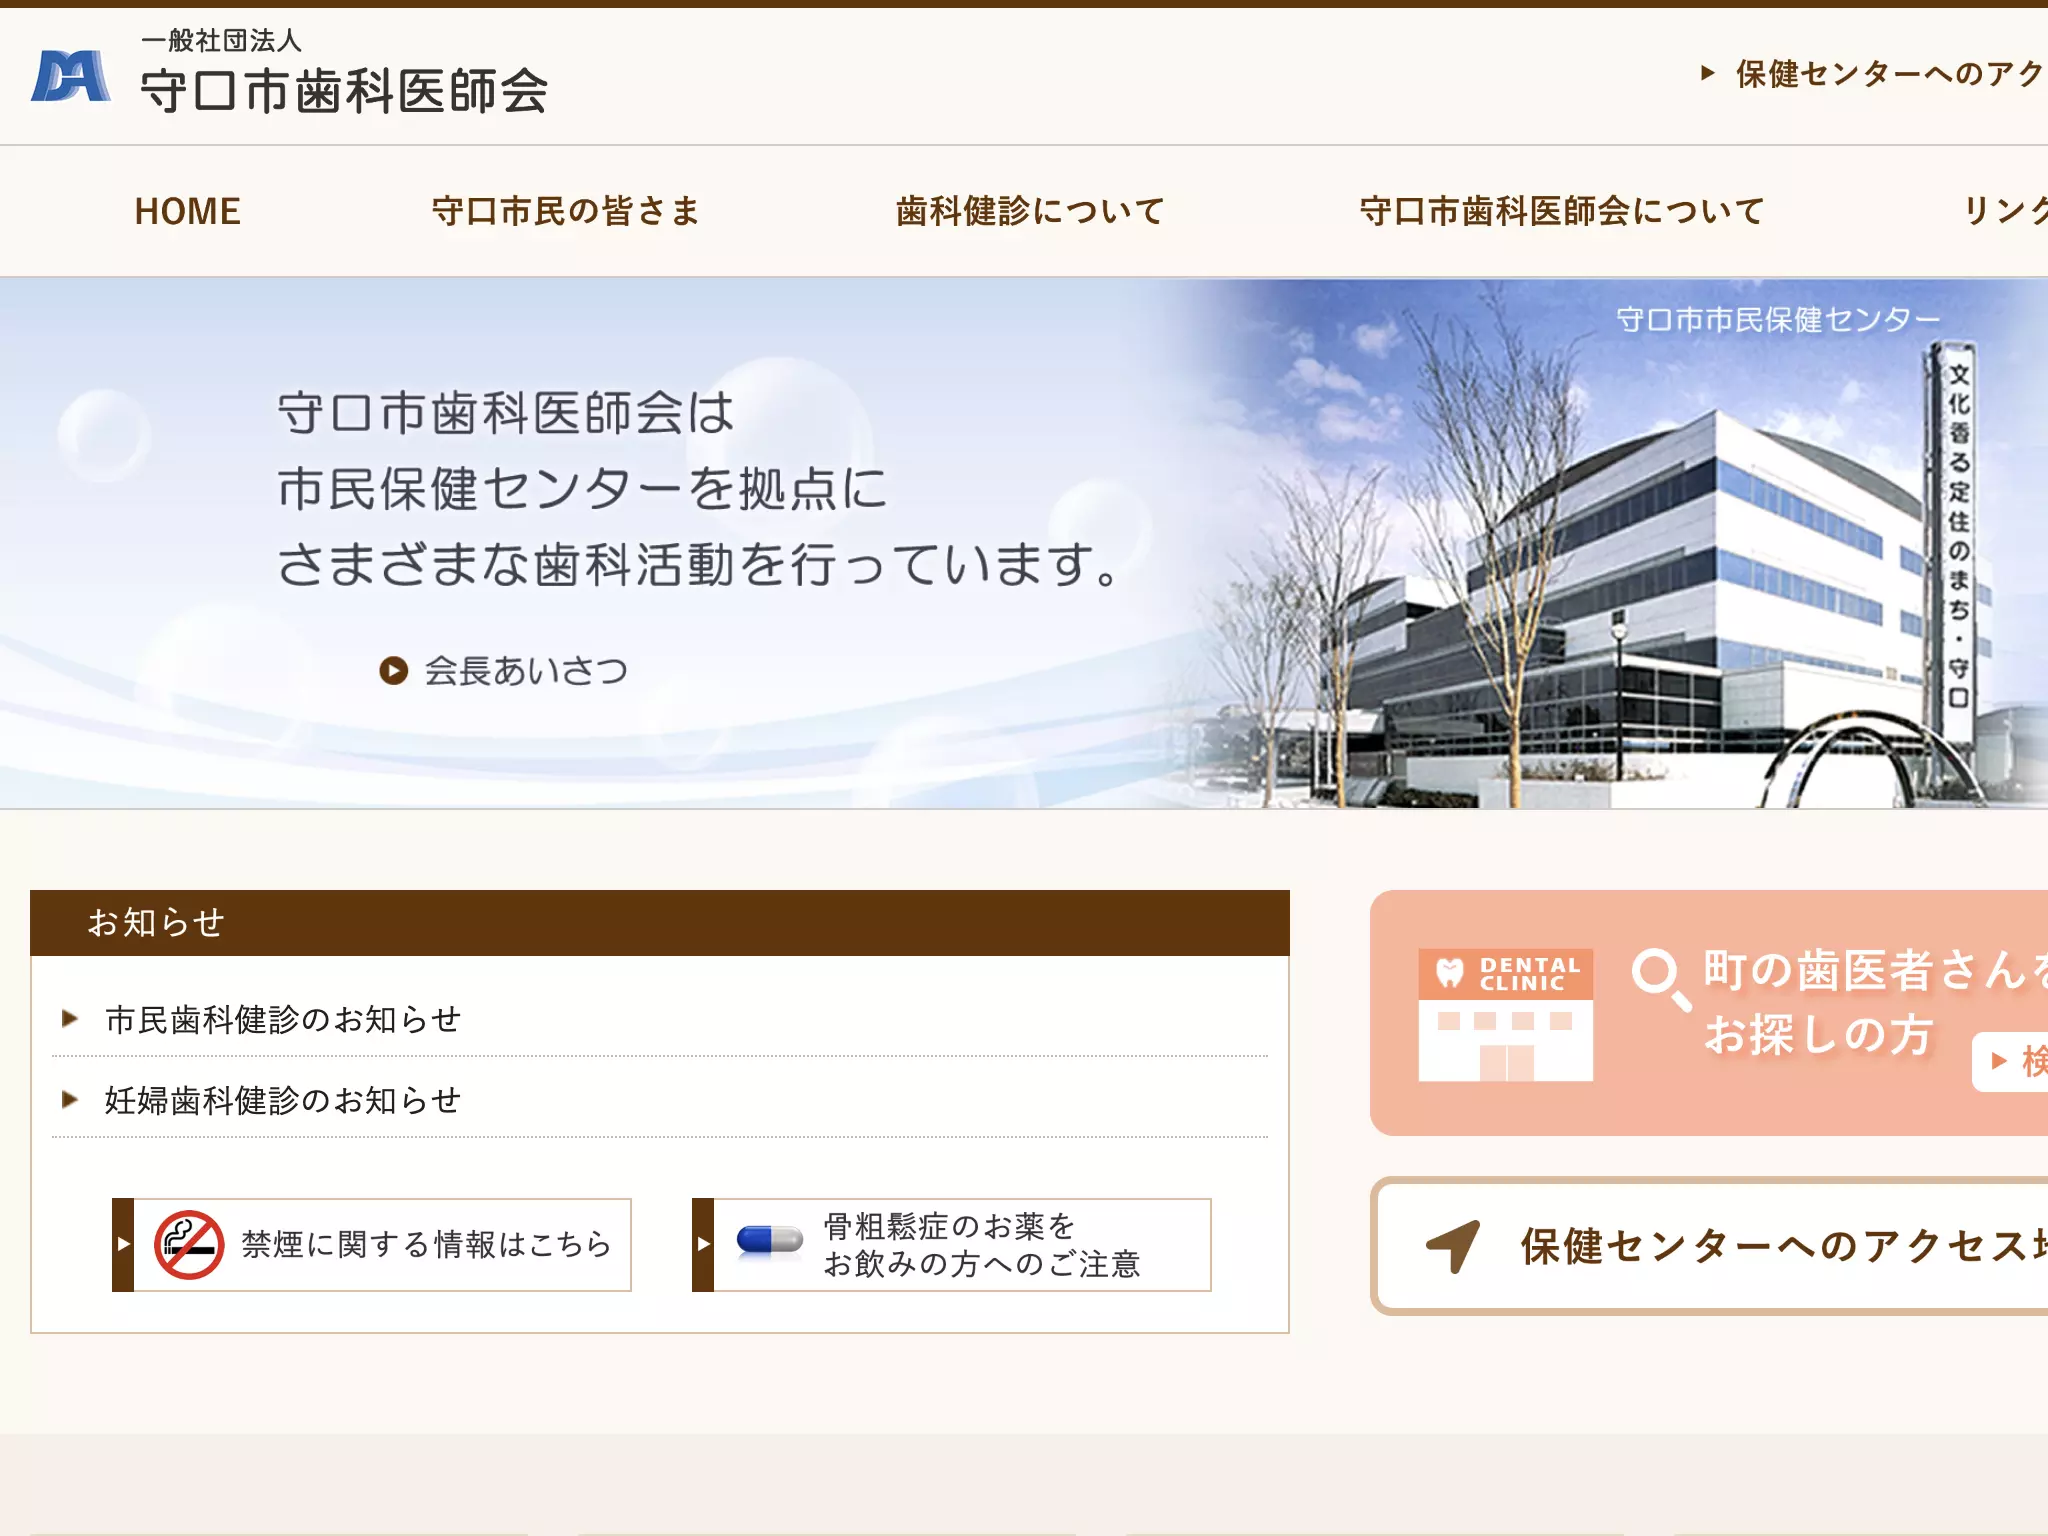Image resolution: width=2048 pixels, height=1536 pixels.
Task: Go to the HOME menu item
Action: (x=188, y=211)
